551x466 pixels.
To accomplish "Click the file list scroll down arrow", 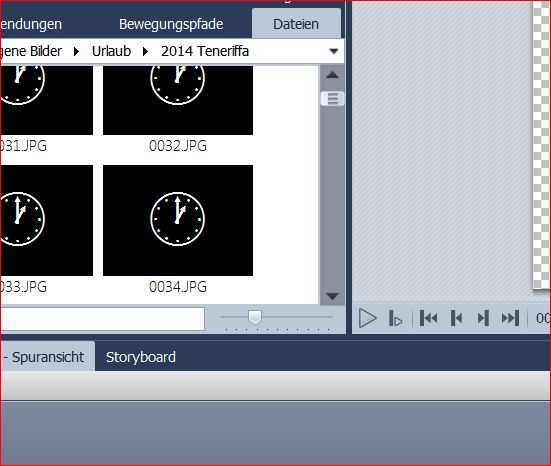I will click(x=332, y=296).
